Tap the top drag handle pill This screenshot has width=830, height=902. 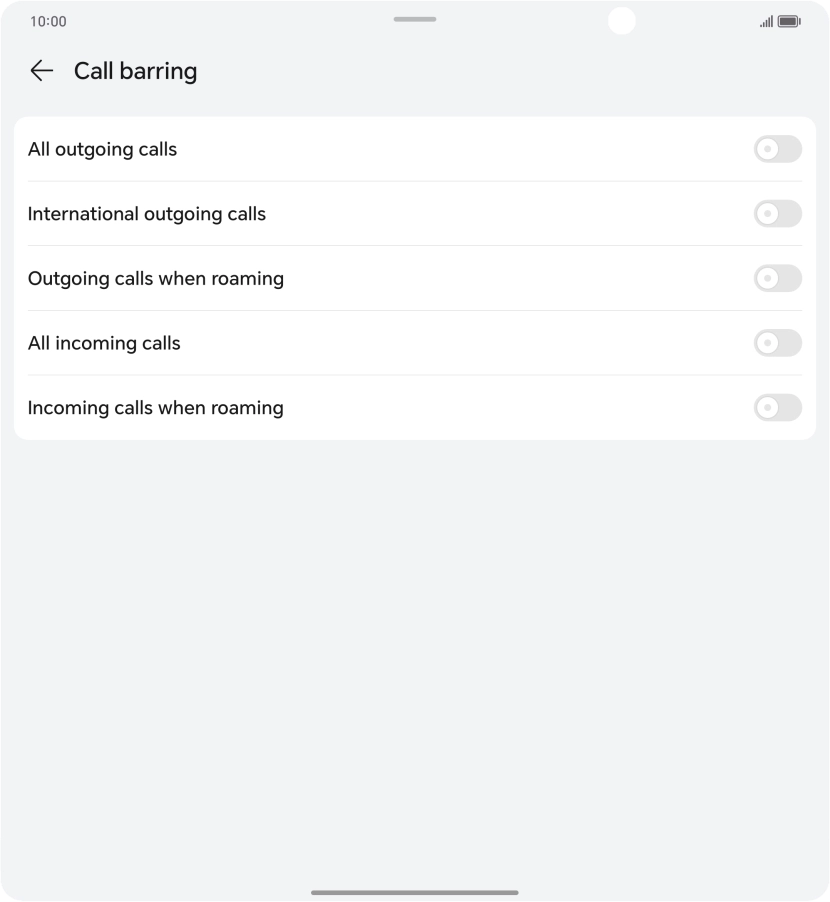(x=415, y=19)
